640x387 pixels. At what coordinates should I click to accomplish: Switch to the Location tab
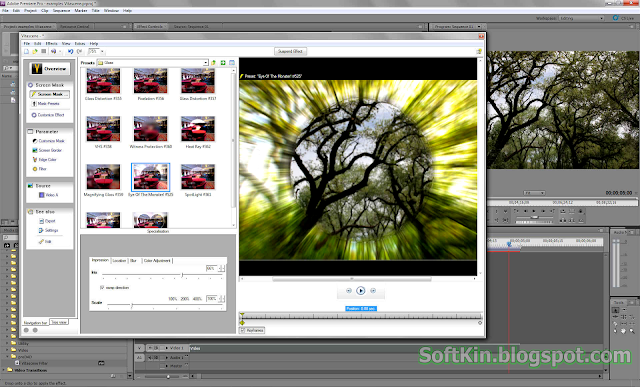click(x=119, y=260)
